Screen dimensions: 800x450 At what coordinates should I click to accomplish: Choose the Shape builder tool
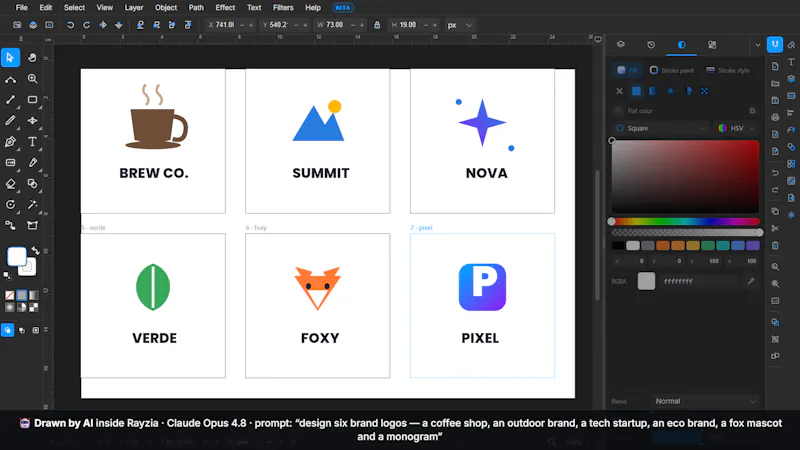pyautogui.click(x=32, y=184)
